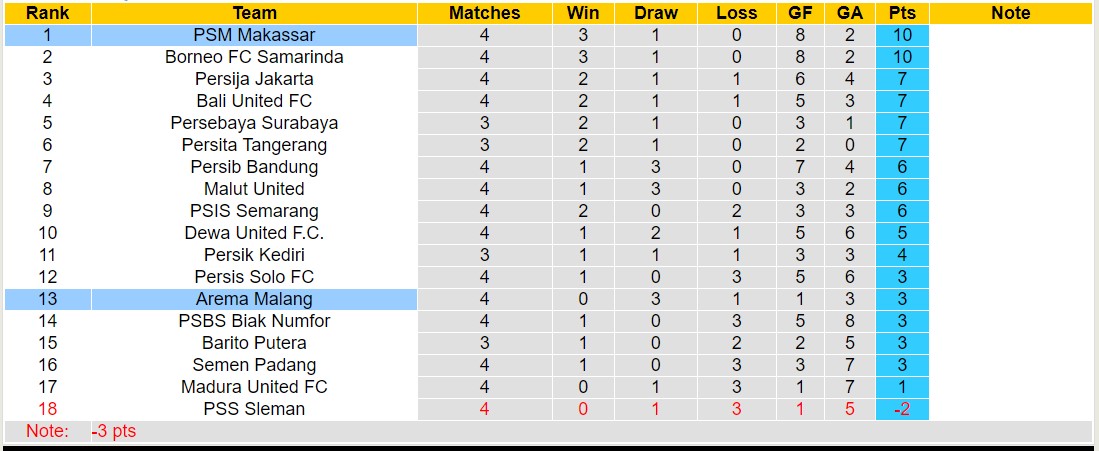The height and width of the screenshot is (451, 1099).
Task: Click the Team column header
Action: [254, 13]
